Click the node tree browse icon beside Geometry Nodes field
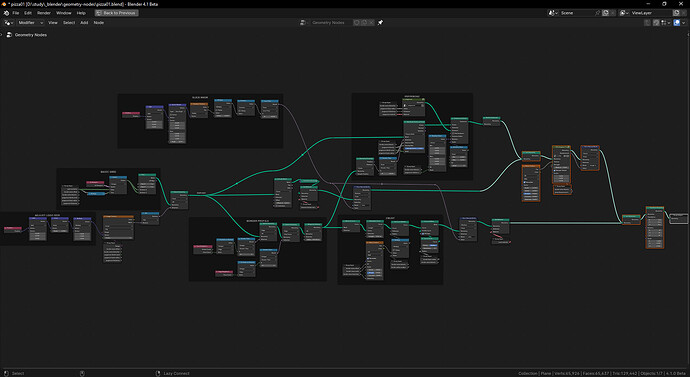The width and height of the screenshot is (690, 377). point(303,23)
